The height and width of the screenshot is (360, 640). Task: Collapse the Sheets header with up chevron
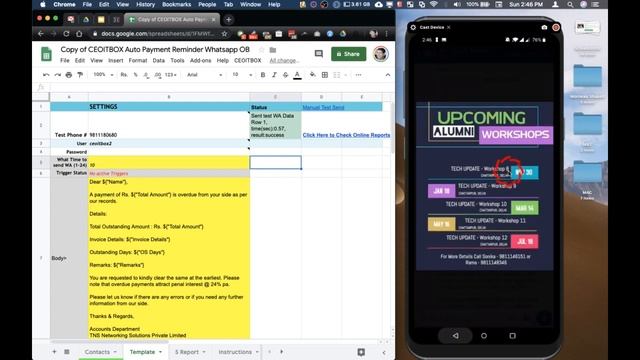click(388, 75)
